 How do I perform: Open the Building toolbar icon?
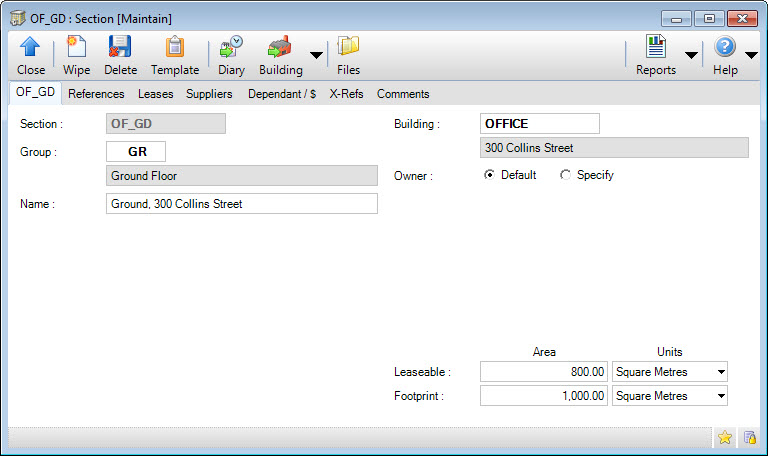pos(280,47)
